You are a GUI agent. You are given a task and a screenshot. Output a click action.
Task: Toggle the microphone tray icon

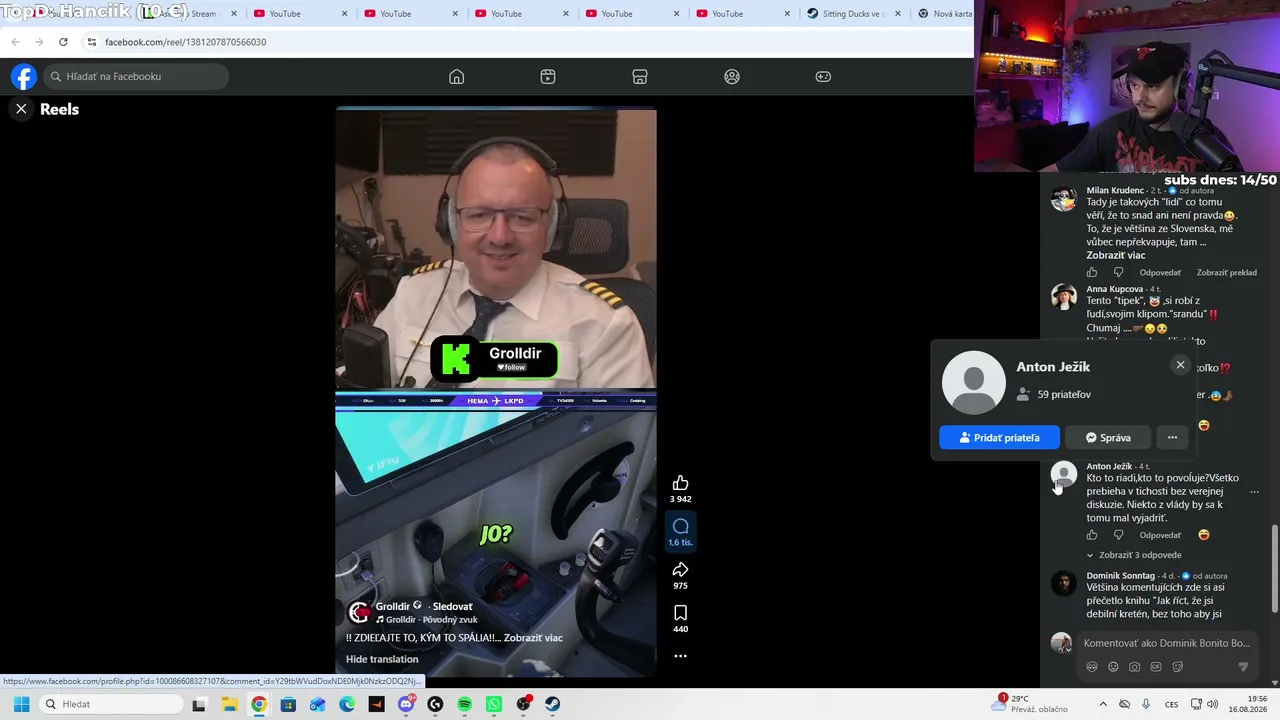[1146, 704]
